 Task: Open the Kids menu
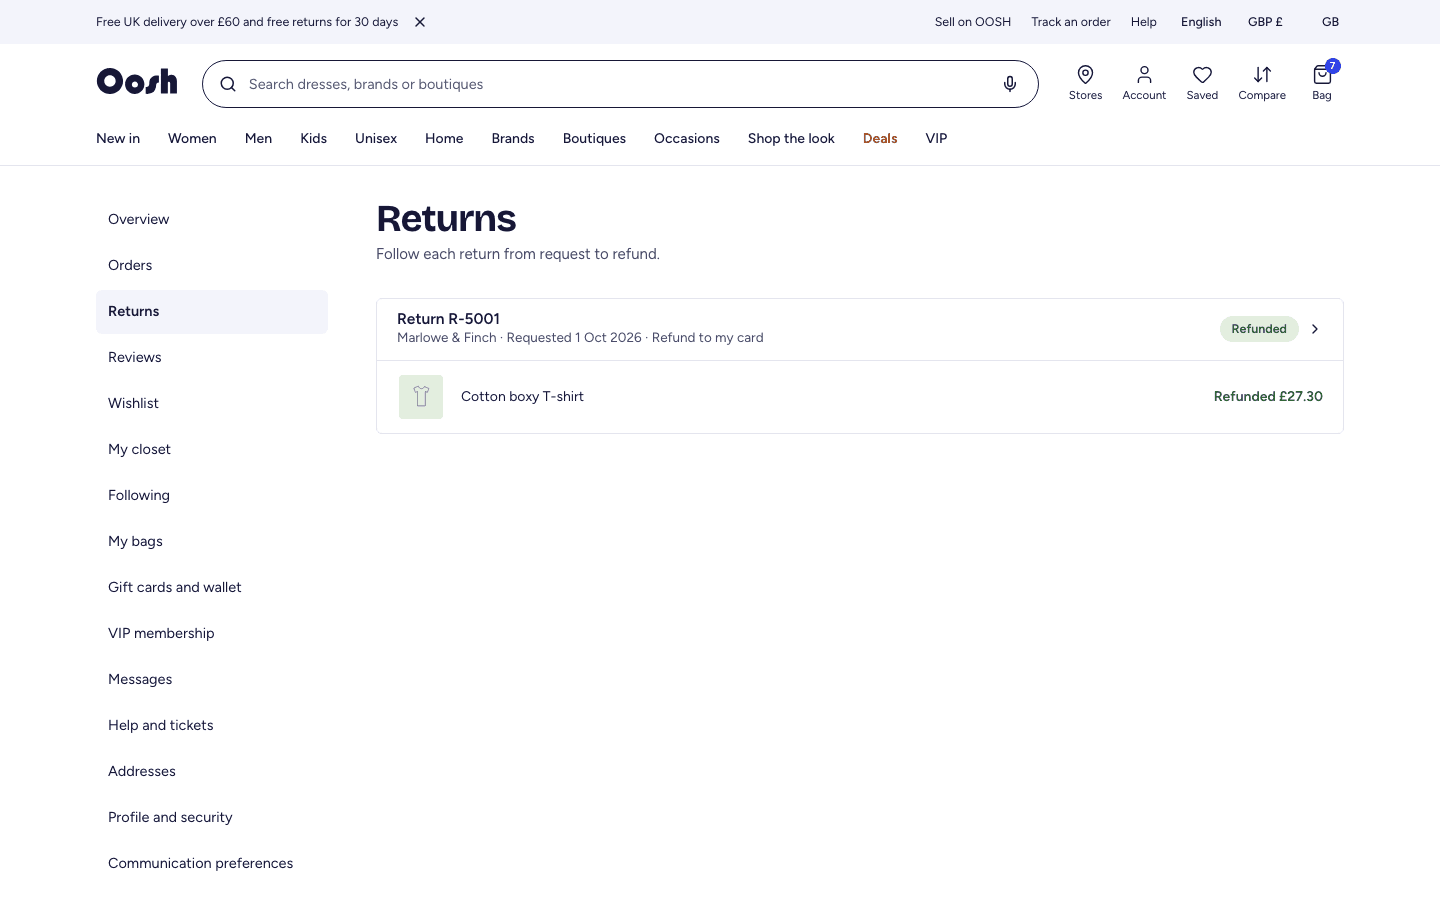pos(314,139)
